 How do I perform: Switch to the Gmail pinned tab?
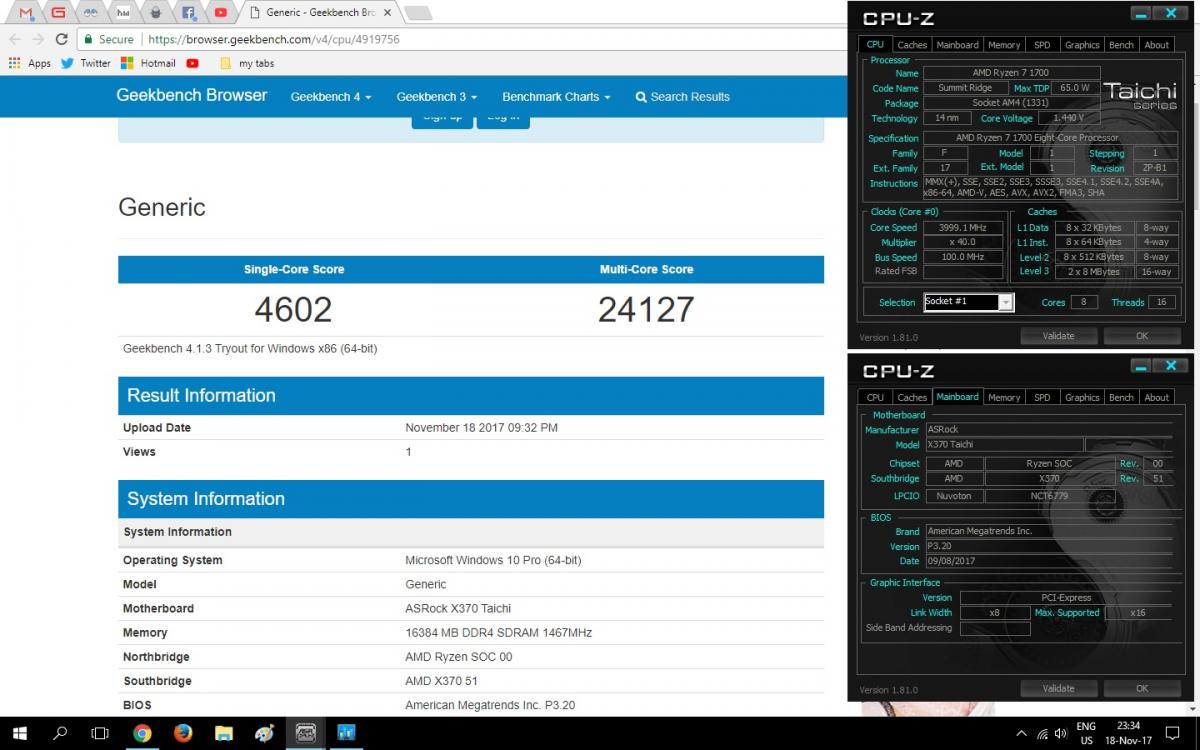pyautogui.click(x=27, y=13)
